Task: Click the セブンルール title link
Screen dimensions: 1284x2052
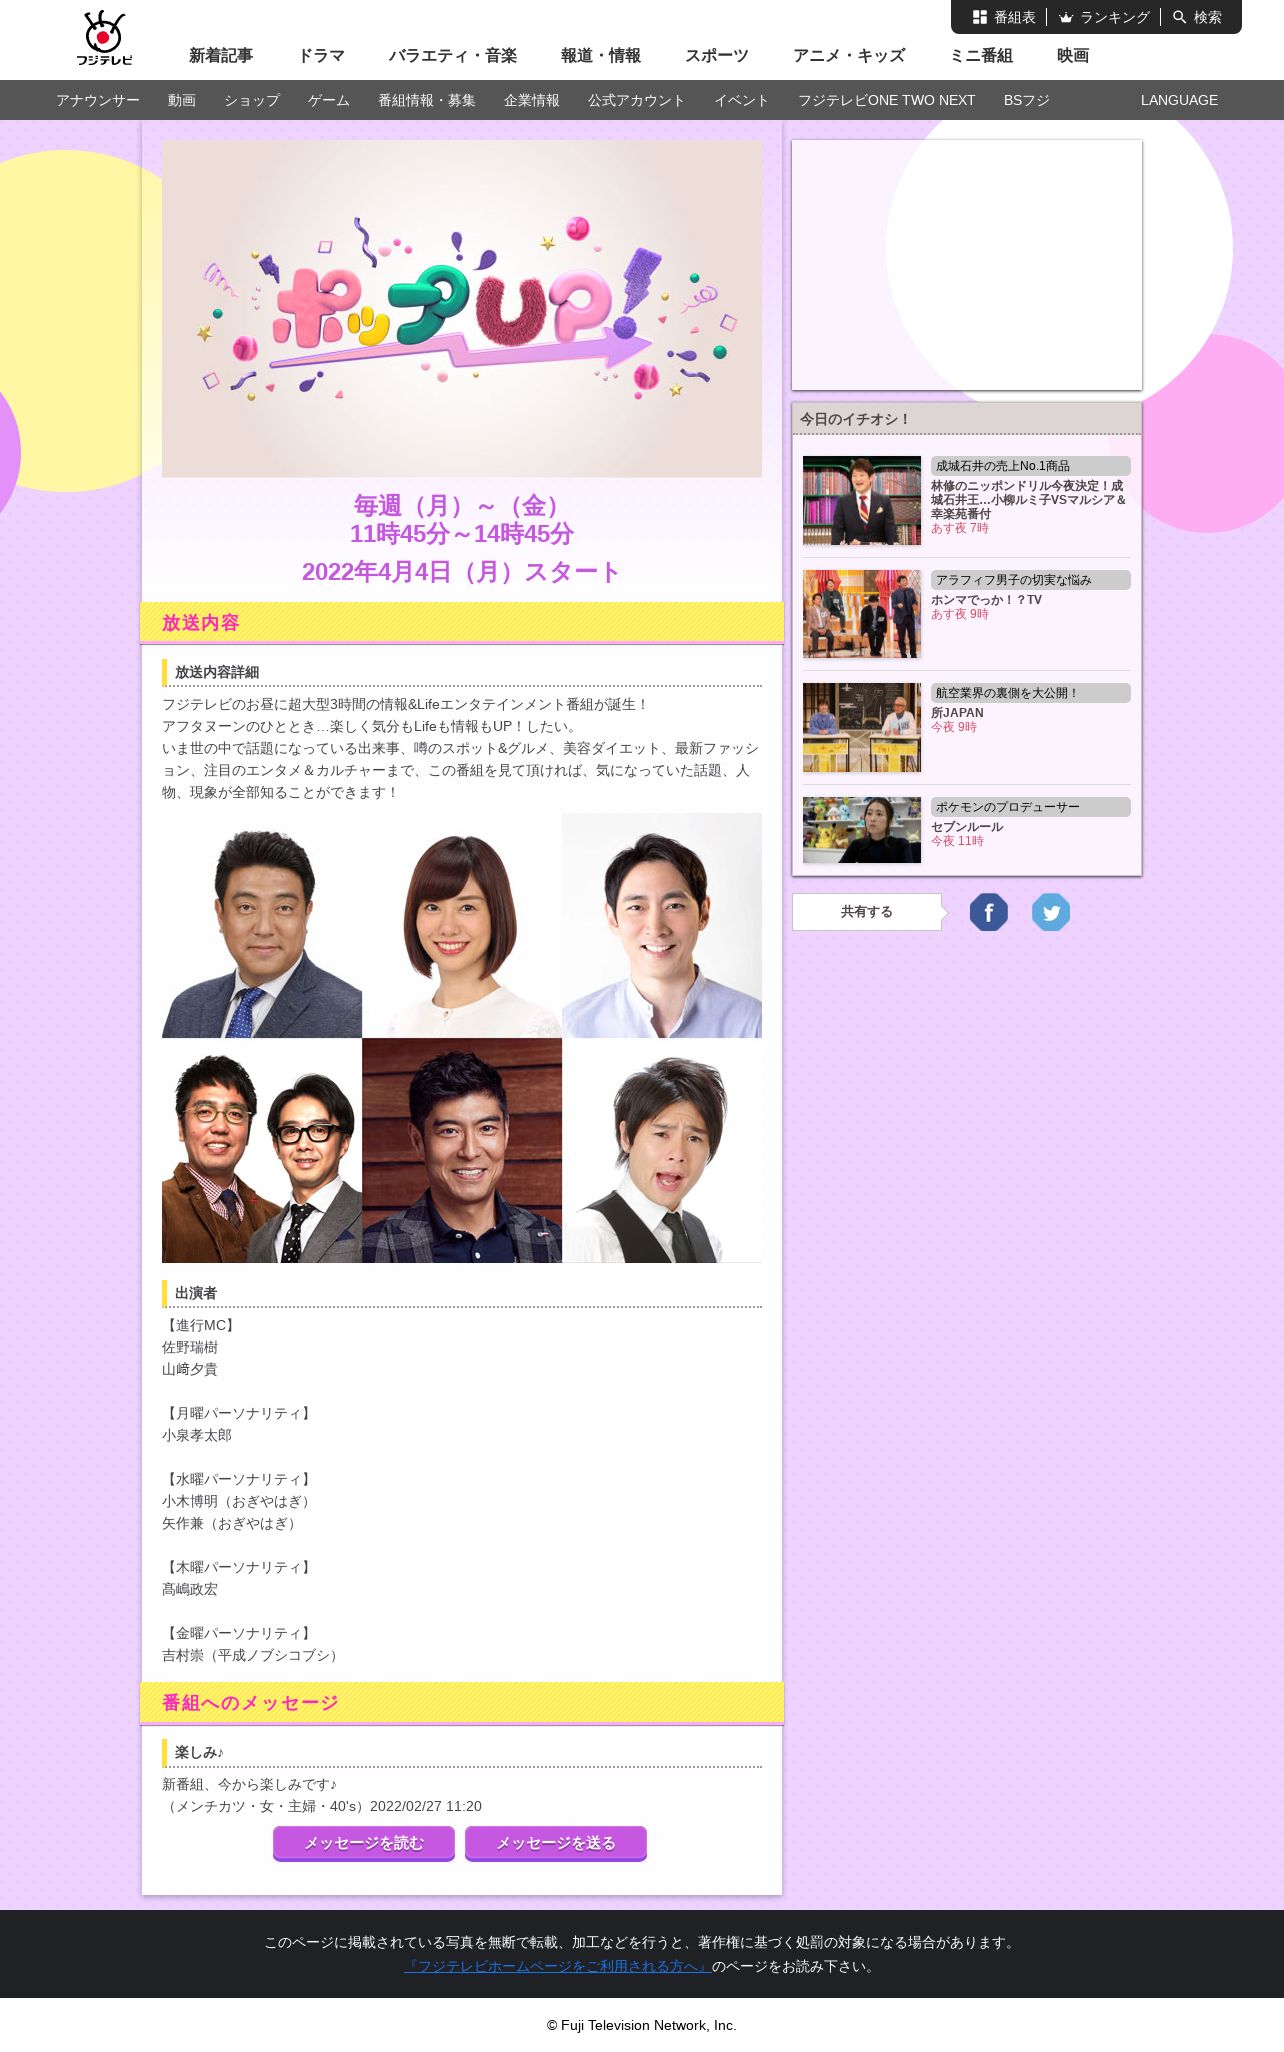Action: [967, 827]
